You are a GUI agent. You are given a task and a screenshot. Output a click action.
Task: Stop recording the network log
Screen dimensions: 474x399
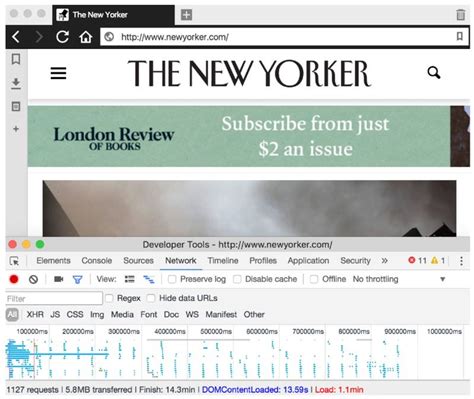[x=14, y=279]
